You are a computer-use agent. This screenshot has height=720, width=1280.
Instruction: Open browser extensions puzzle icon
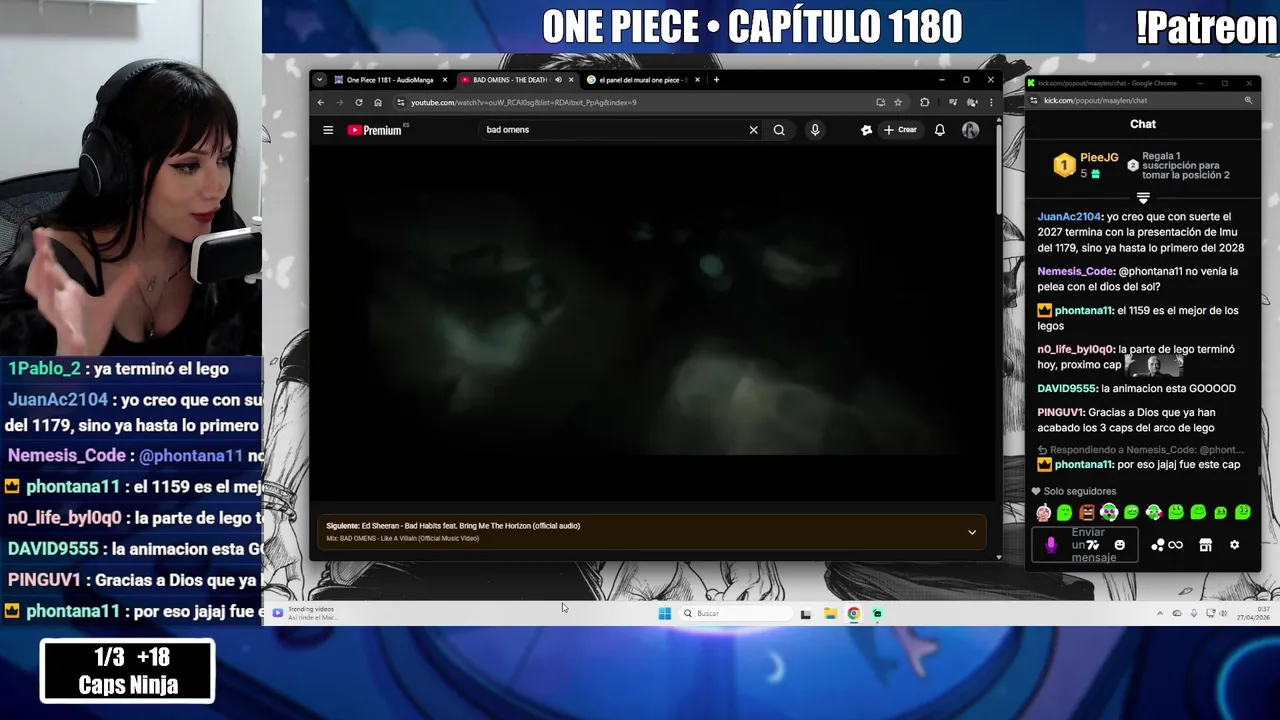(925, 102)
